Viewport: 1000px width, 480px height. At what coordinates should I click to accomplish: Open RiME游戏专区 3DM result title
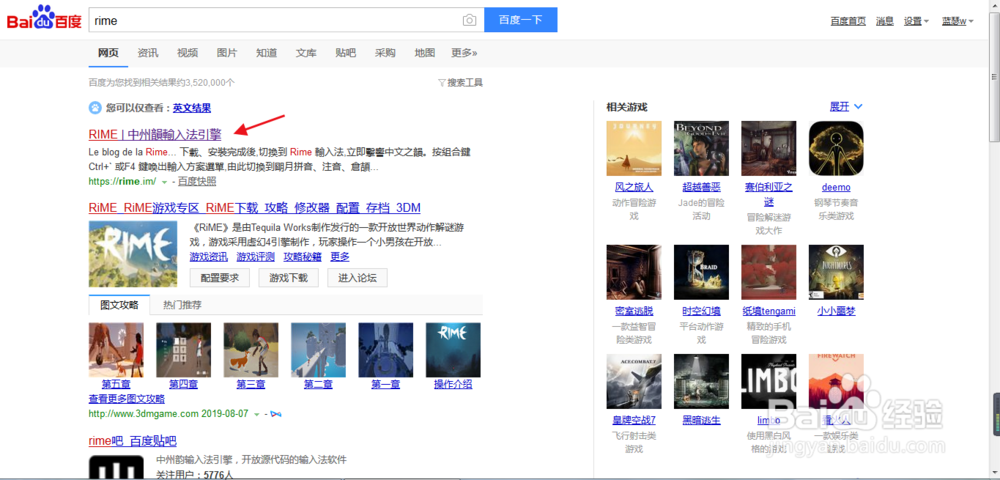[254, 208]
